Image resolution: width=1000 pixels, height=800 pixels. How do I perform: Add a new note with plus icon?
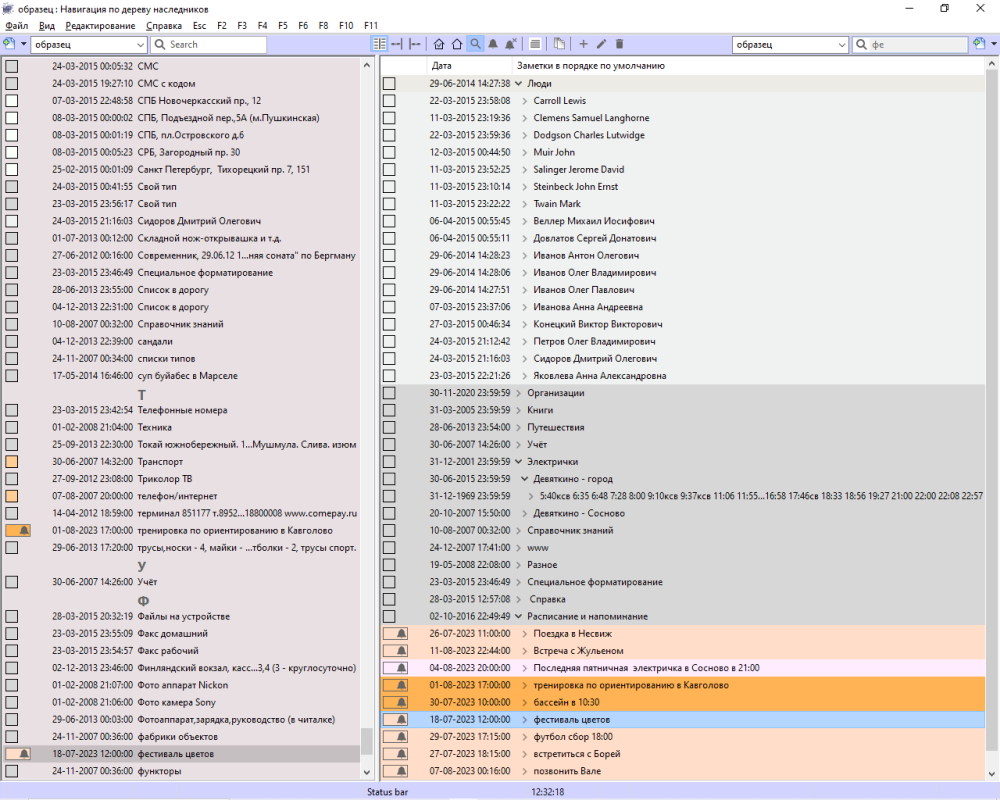point(583,44)
